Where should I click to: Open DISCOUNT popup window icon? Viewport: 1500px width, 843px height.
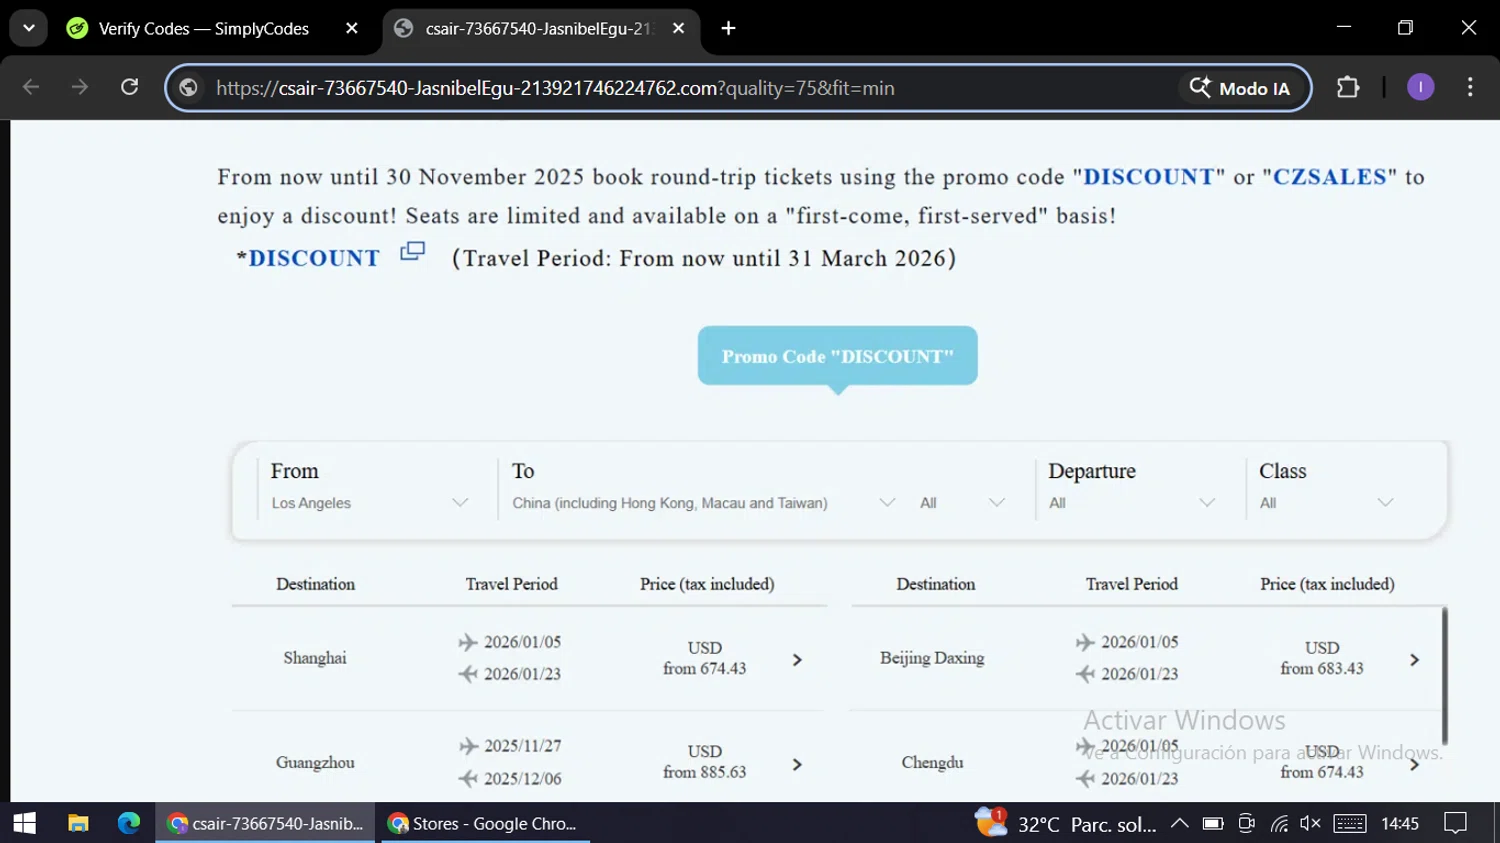pos(412,251)
